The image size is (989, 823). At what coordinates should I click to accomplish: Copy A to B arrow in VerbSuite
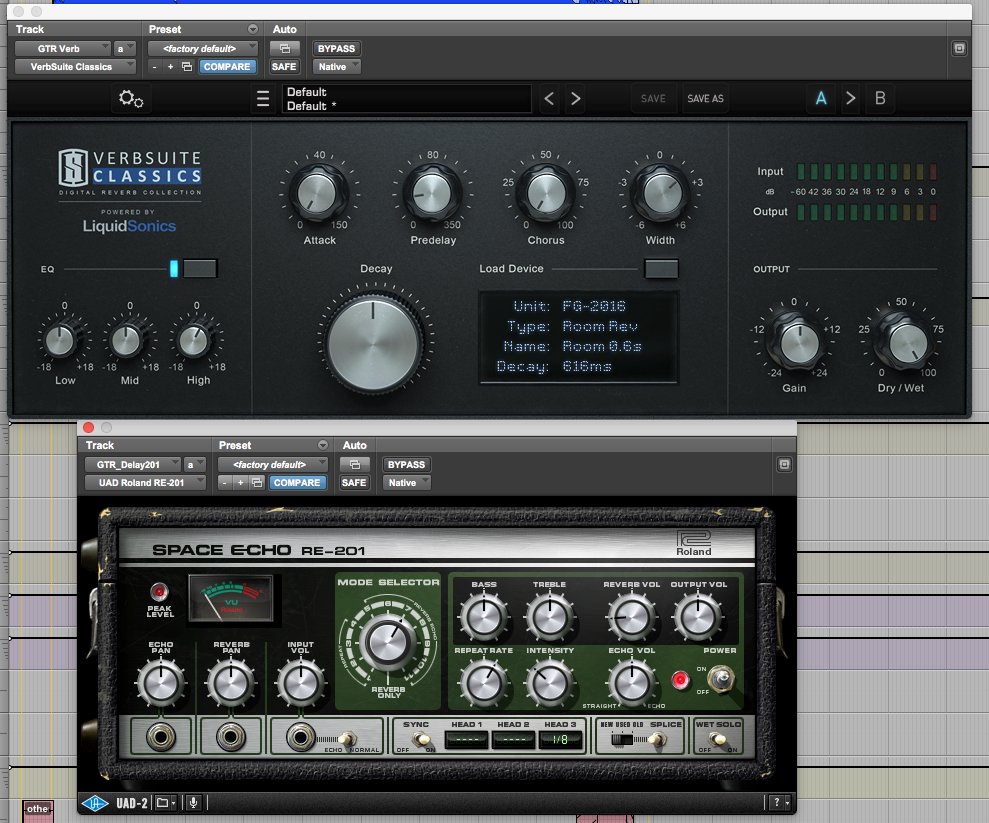[850, 98]
